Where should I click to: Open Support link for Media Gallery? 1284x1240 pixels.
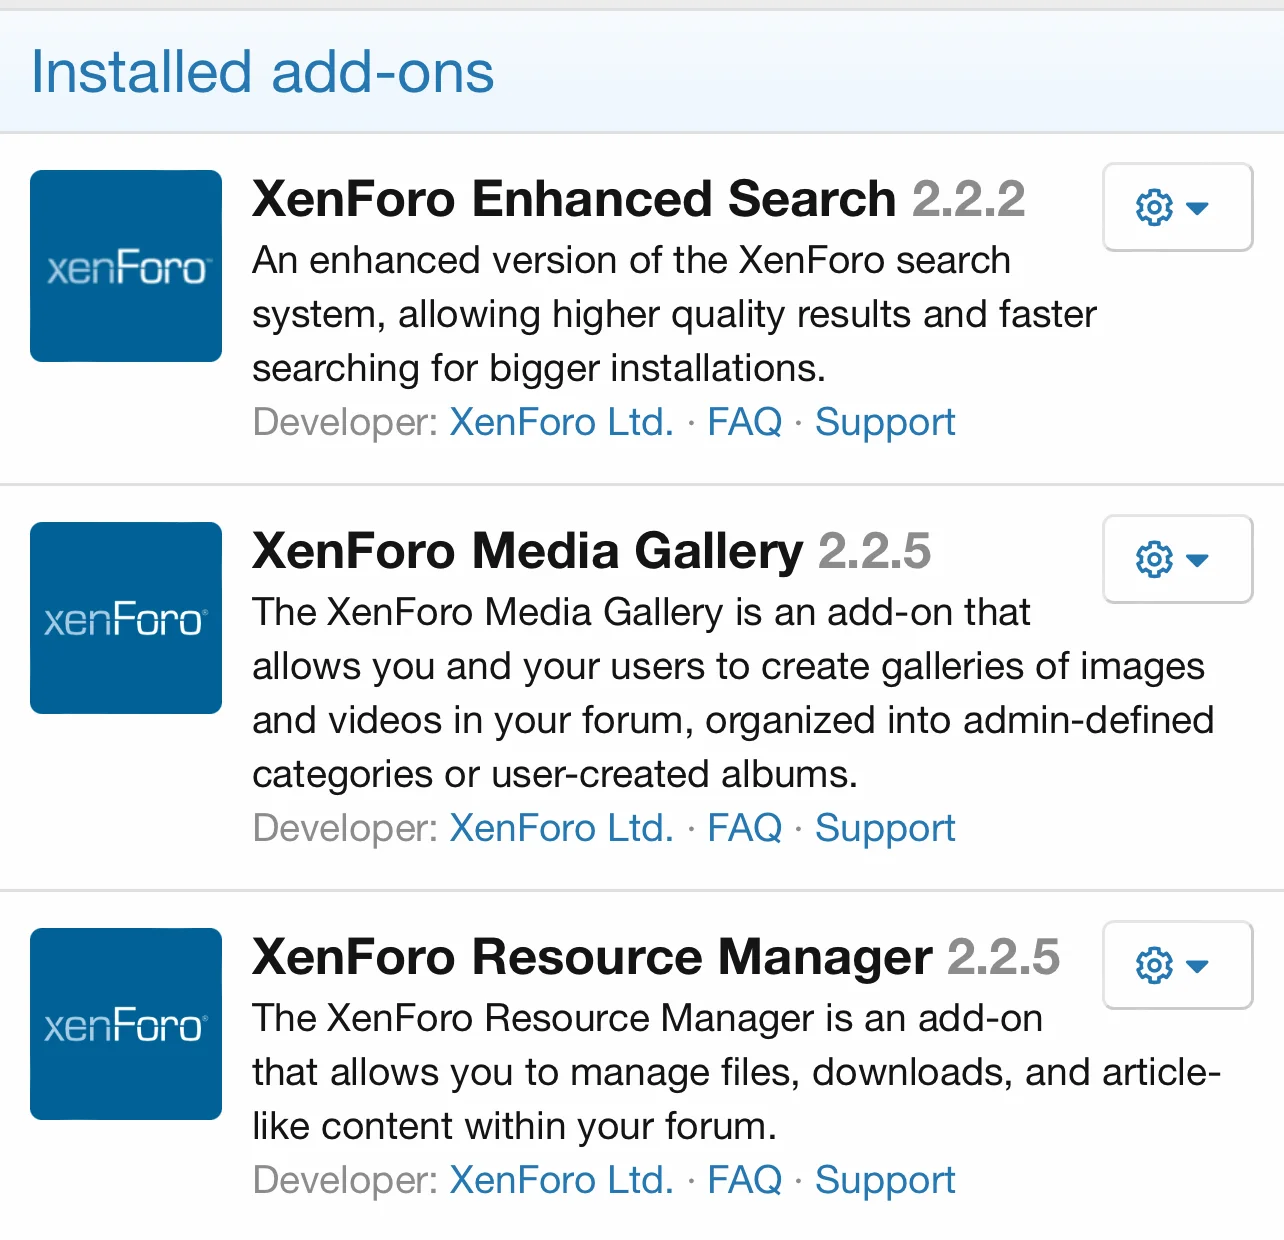pyautogui.click(x=884, y=828)
